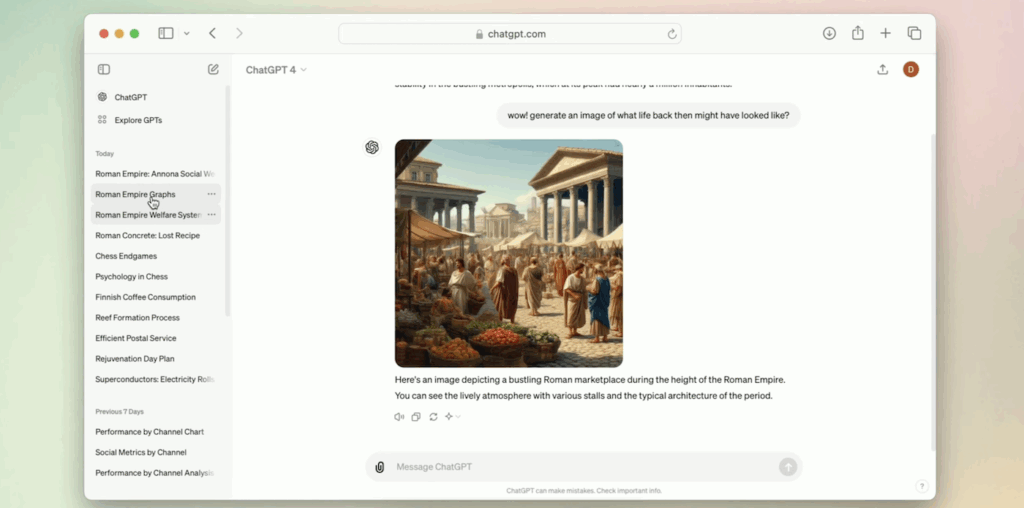1024x508 pixels.
Task: Focus the Message ChatGPT input field
Action: (584, 467)
